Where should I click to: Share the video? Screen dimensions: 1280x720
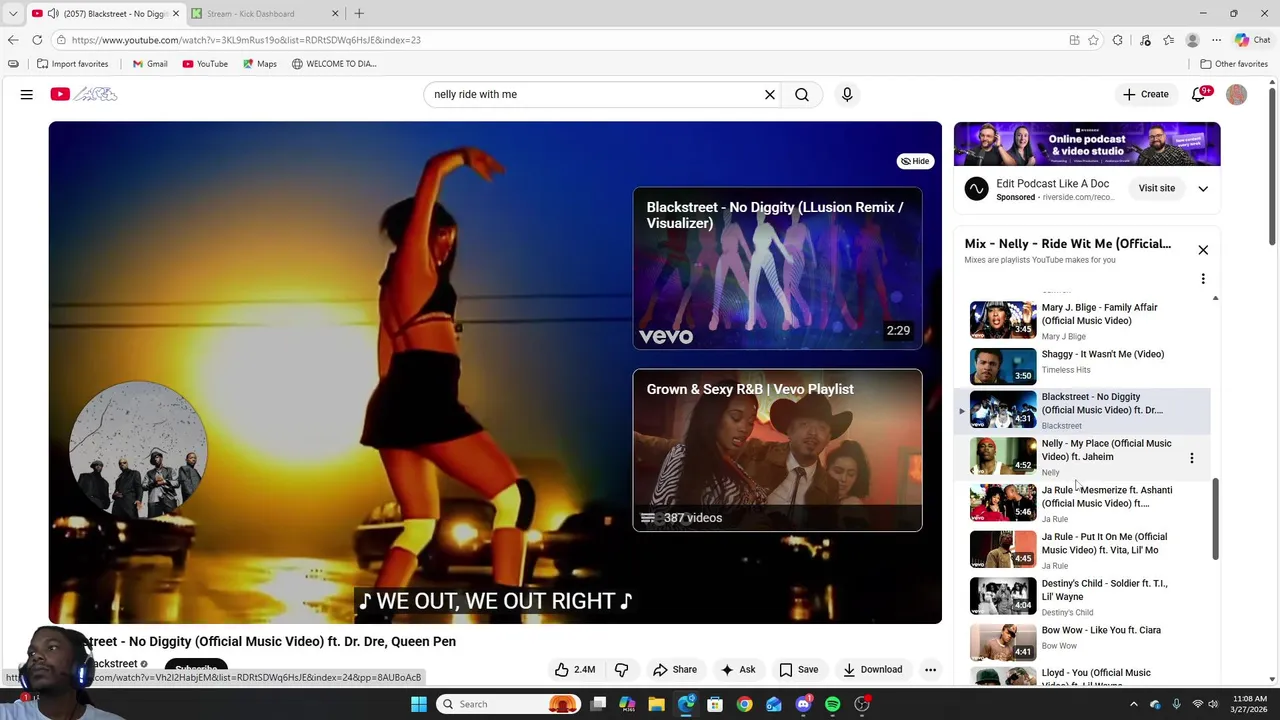point(675,670)
